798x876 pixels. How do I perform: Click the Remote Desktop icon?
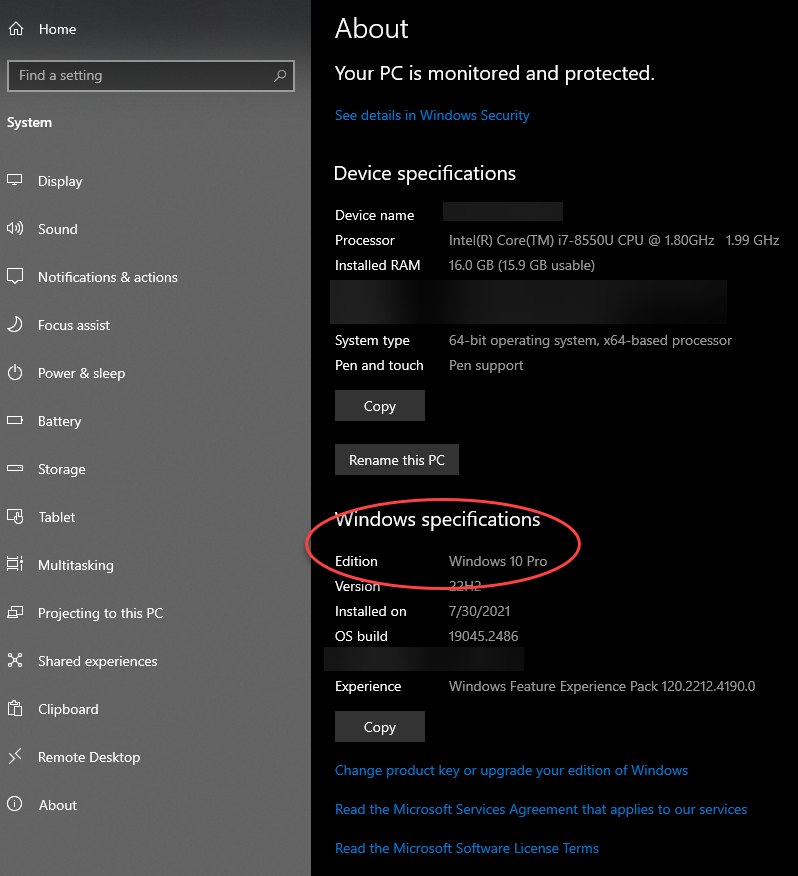tap(15, 756)
